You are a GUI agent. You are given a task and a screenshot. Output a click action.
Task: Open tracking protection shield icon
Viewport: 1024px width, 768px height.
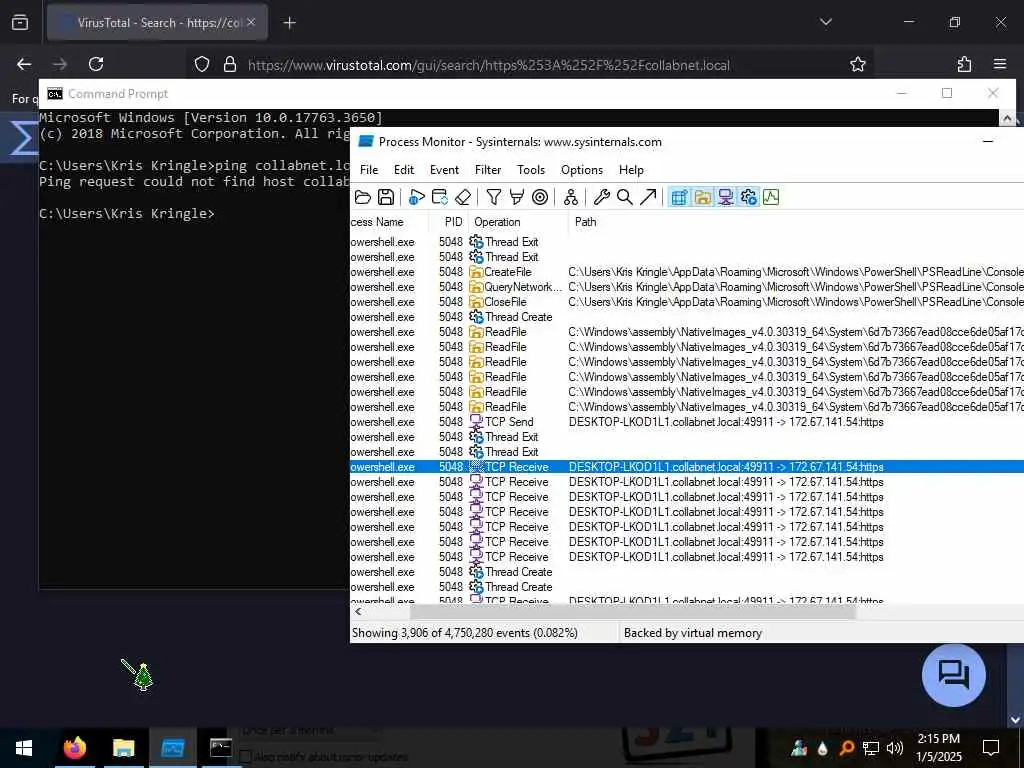(202, 65)
